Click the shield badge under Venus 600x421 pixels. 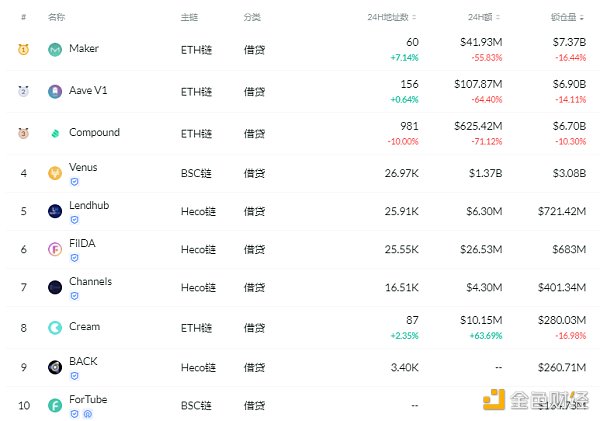pyautogui.click(x=74, y=182)
